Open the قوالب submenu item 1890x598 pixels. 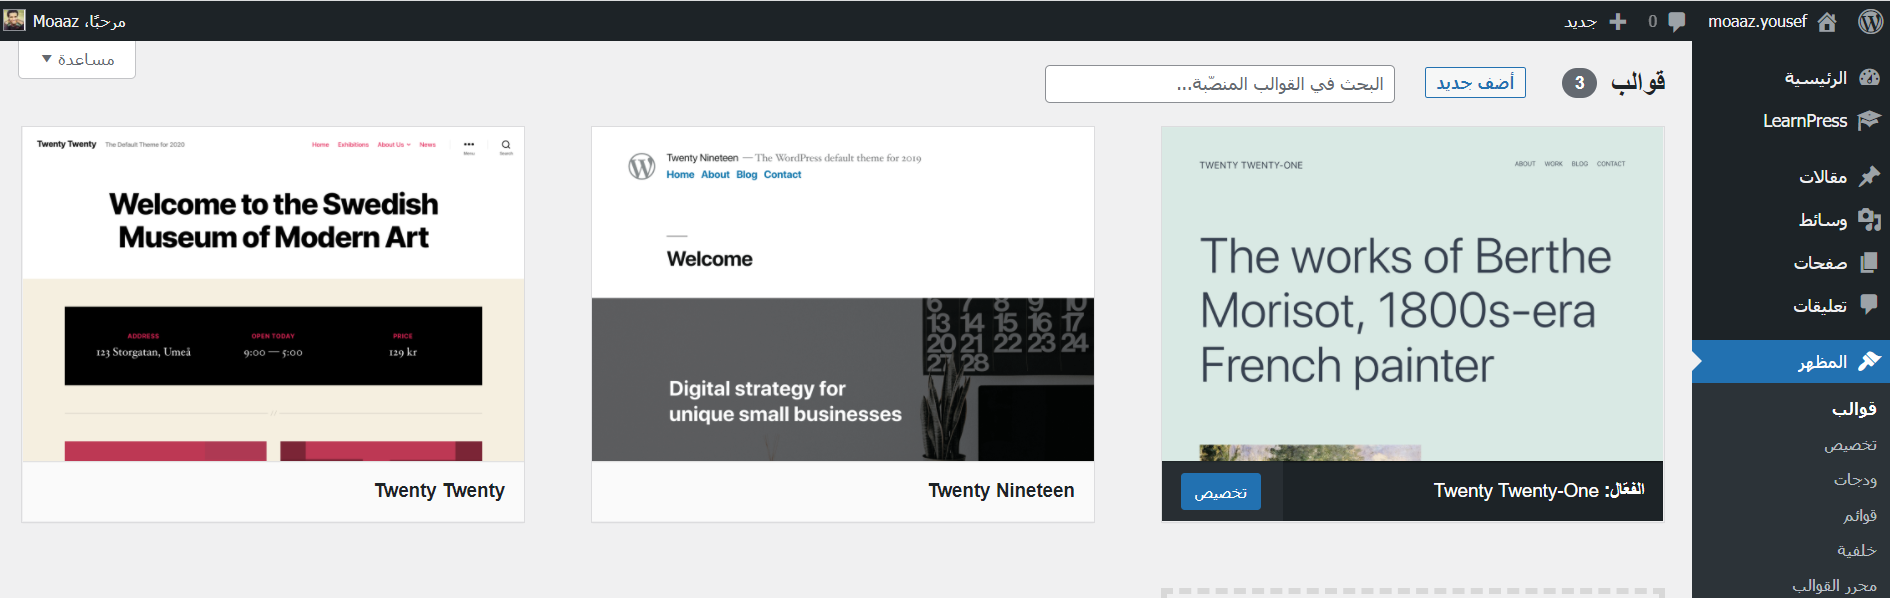point(1854,409)
